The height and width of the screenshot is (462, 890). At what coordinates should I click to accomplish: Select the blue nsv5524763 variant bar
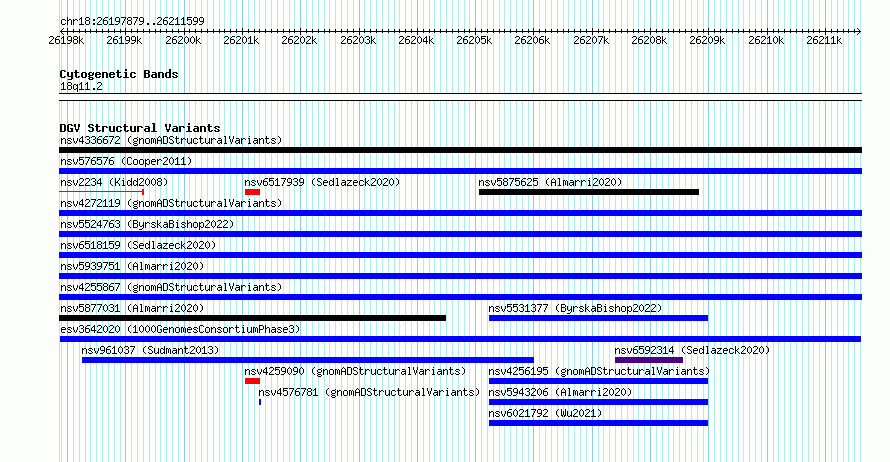point(460,234)
